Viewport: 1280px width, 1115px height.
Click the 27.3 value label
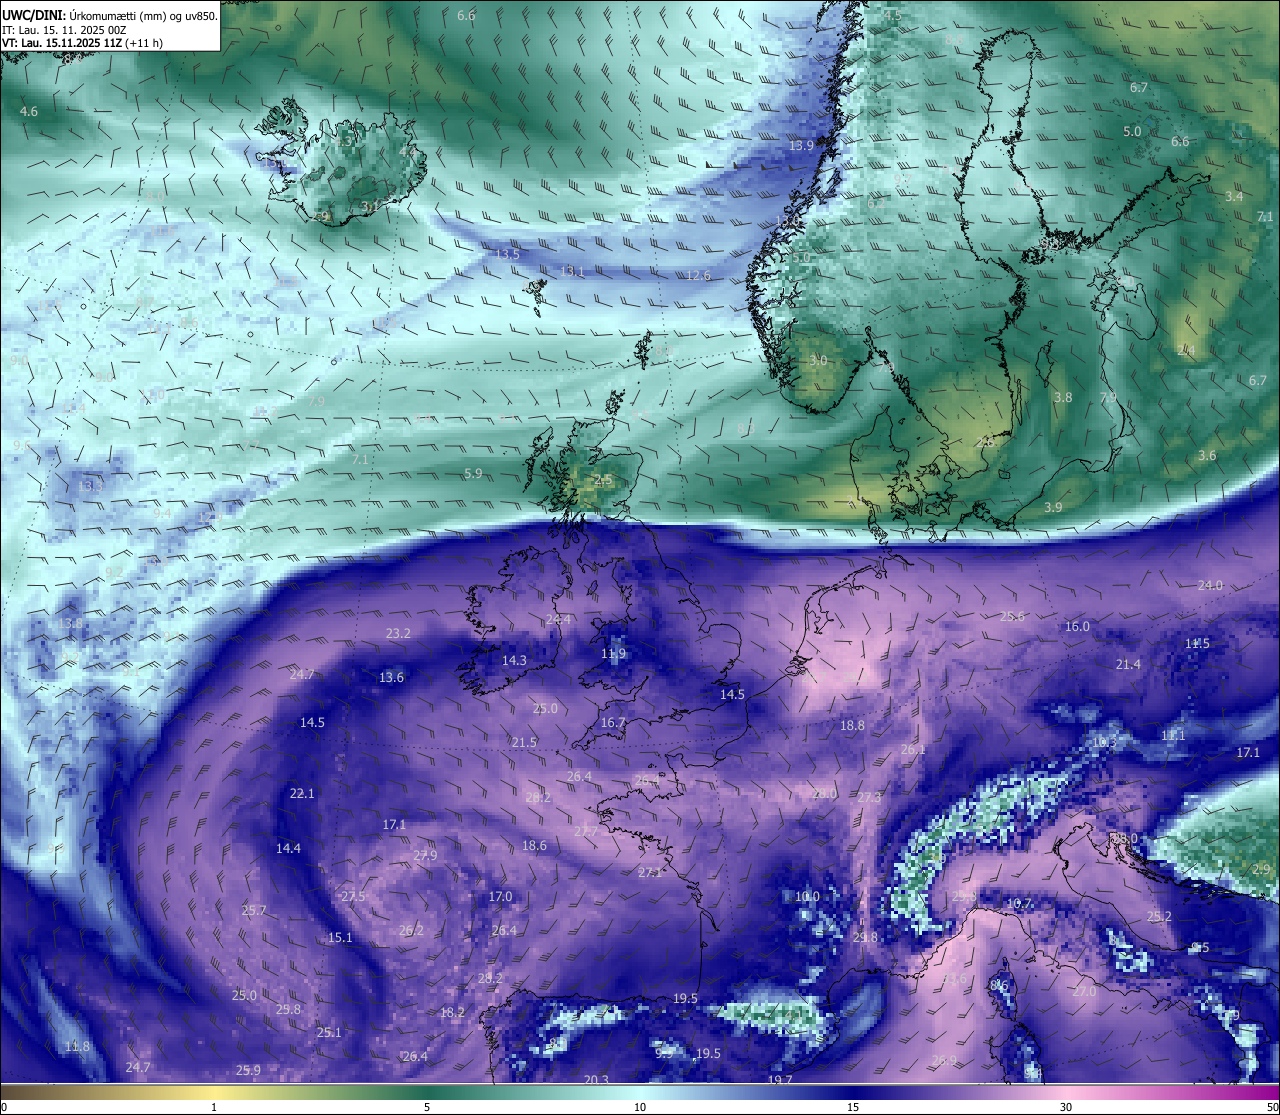tap(869, 797)
